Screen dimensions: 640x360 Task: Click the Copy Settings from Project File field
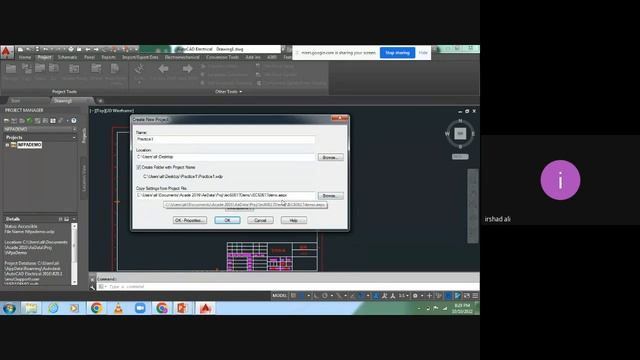coord(225,195)
